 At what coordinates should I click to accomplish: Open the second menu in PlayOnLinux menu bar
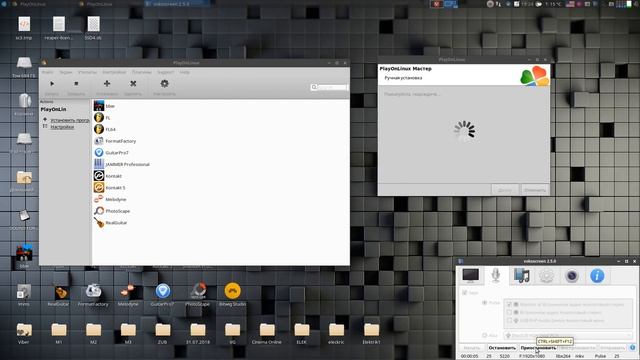(x=66, y=72)
